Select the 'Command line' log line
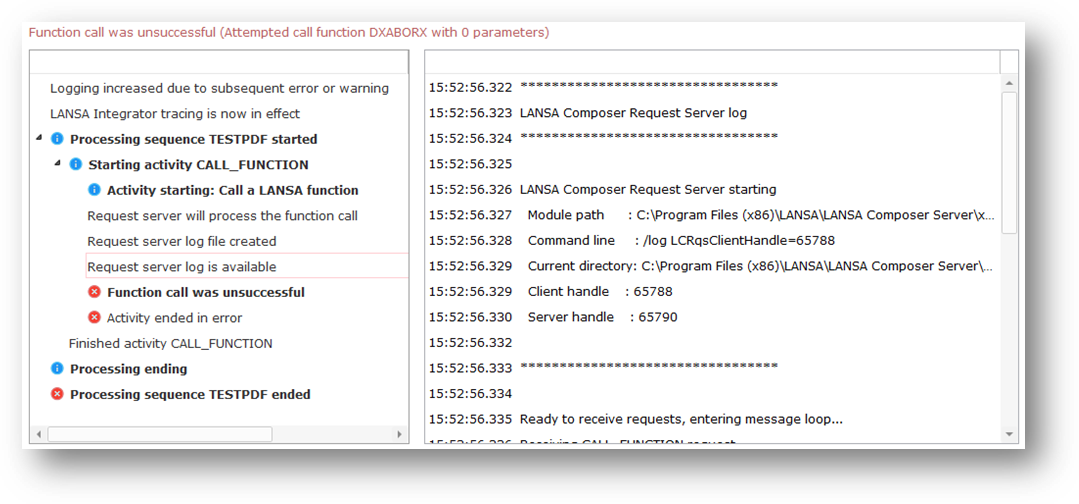 pos(712,240)
